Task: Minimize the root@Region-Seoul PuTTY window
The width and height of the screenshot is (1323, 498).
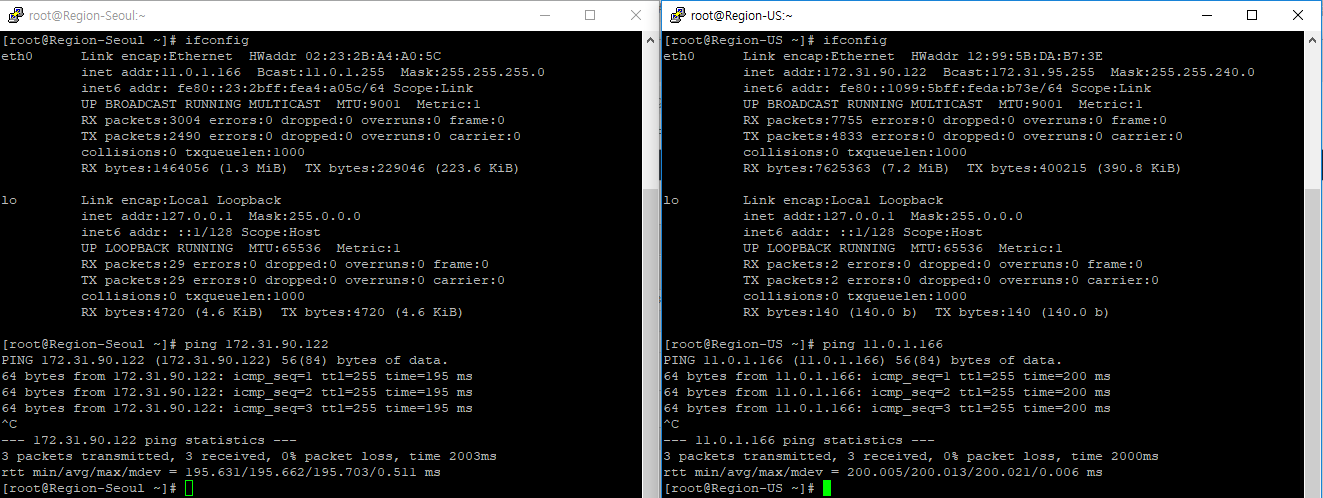Action: click(544, 15)
